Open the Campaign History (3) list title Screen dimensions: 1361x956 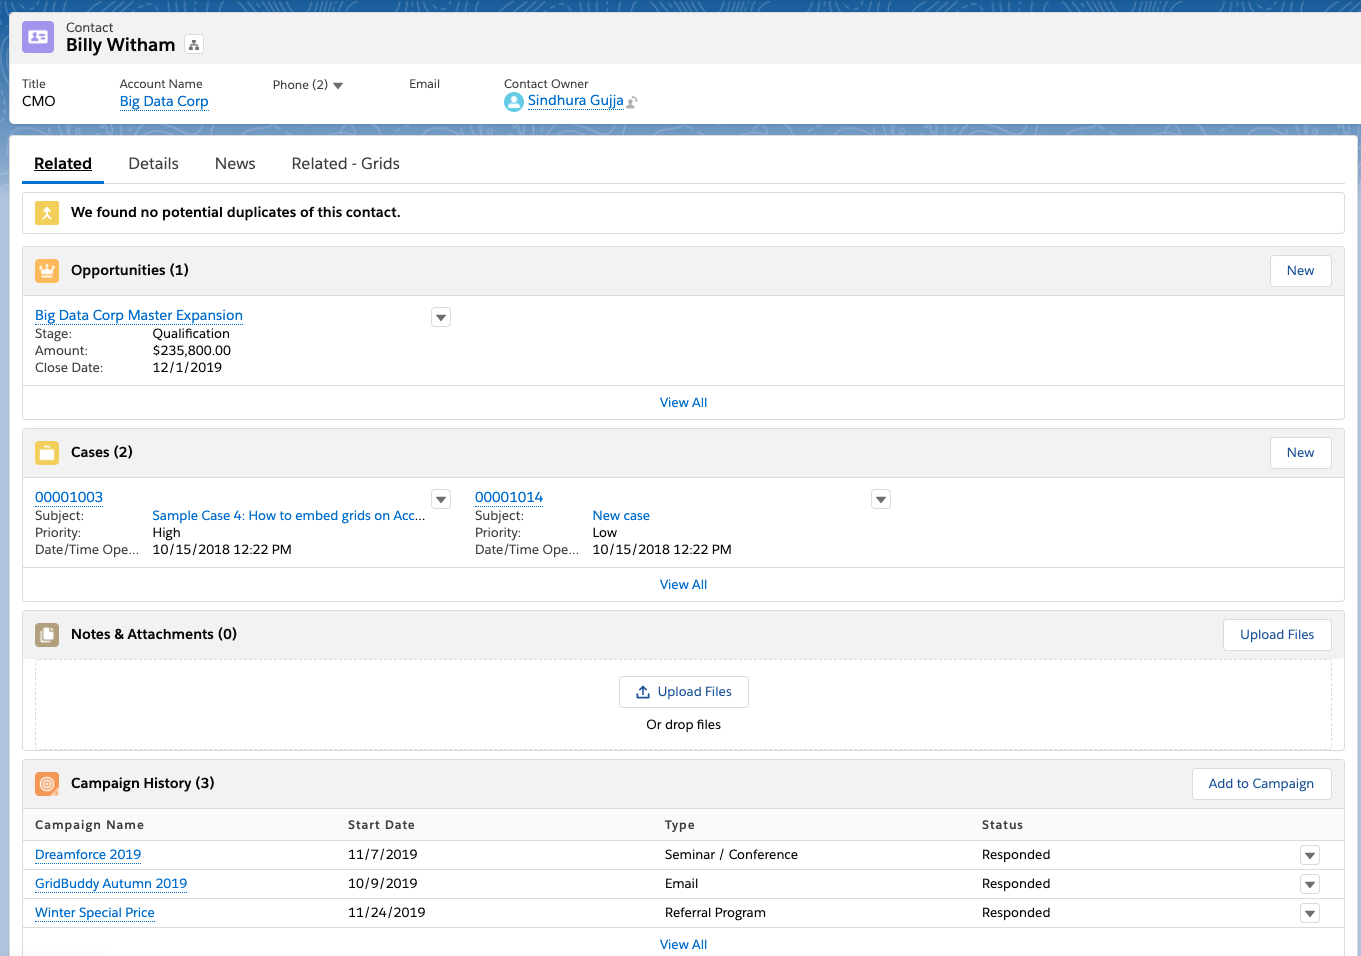(143, 783)
